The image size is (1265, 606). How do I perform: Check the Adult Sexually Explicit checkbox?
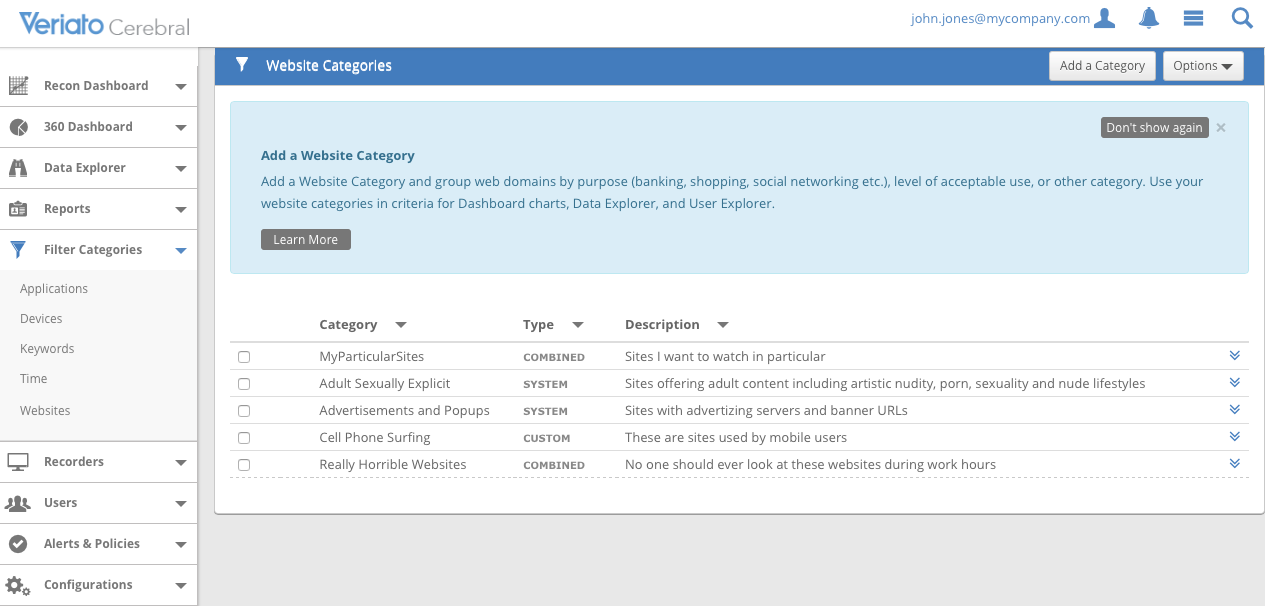point(244,384)
